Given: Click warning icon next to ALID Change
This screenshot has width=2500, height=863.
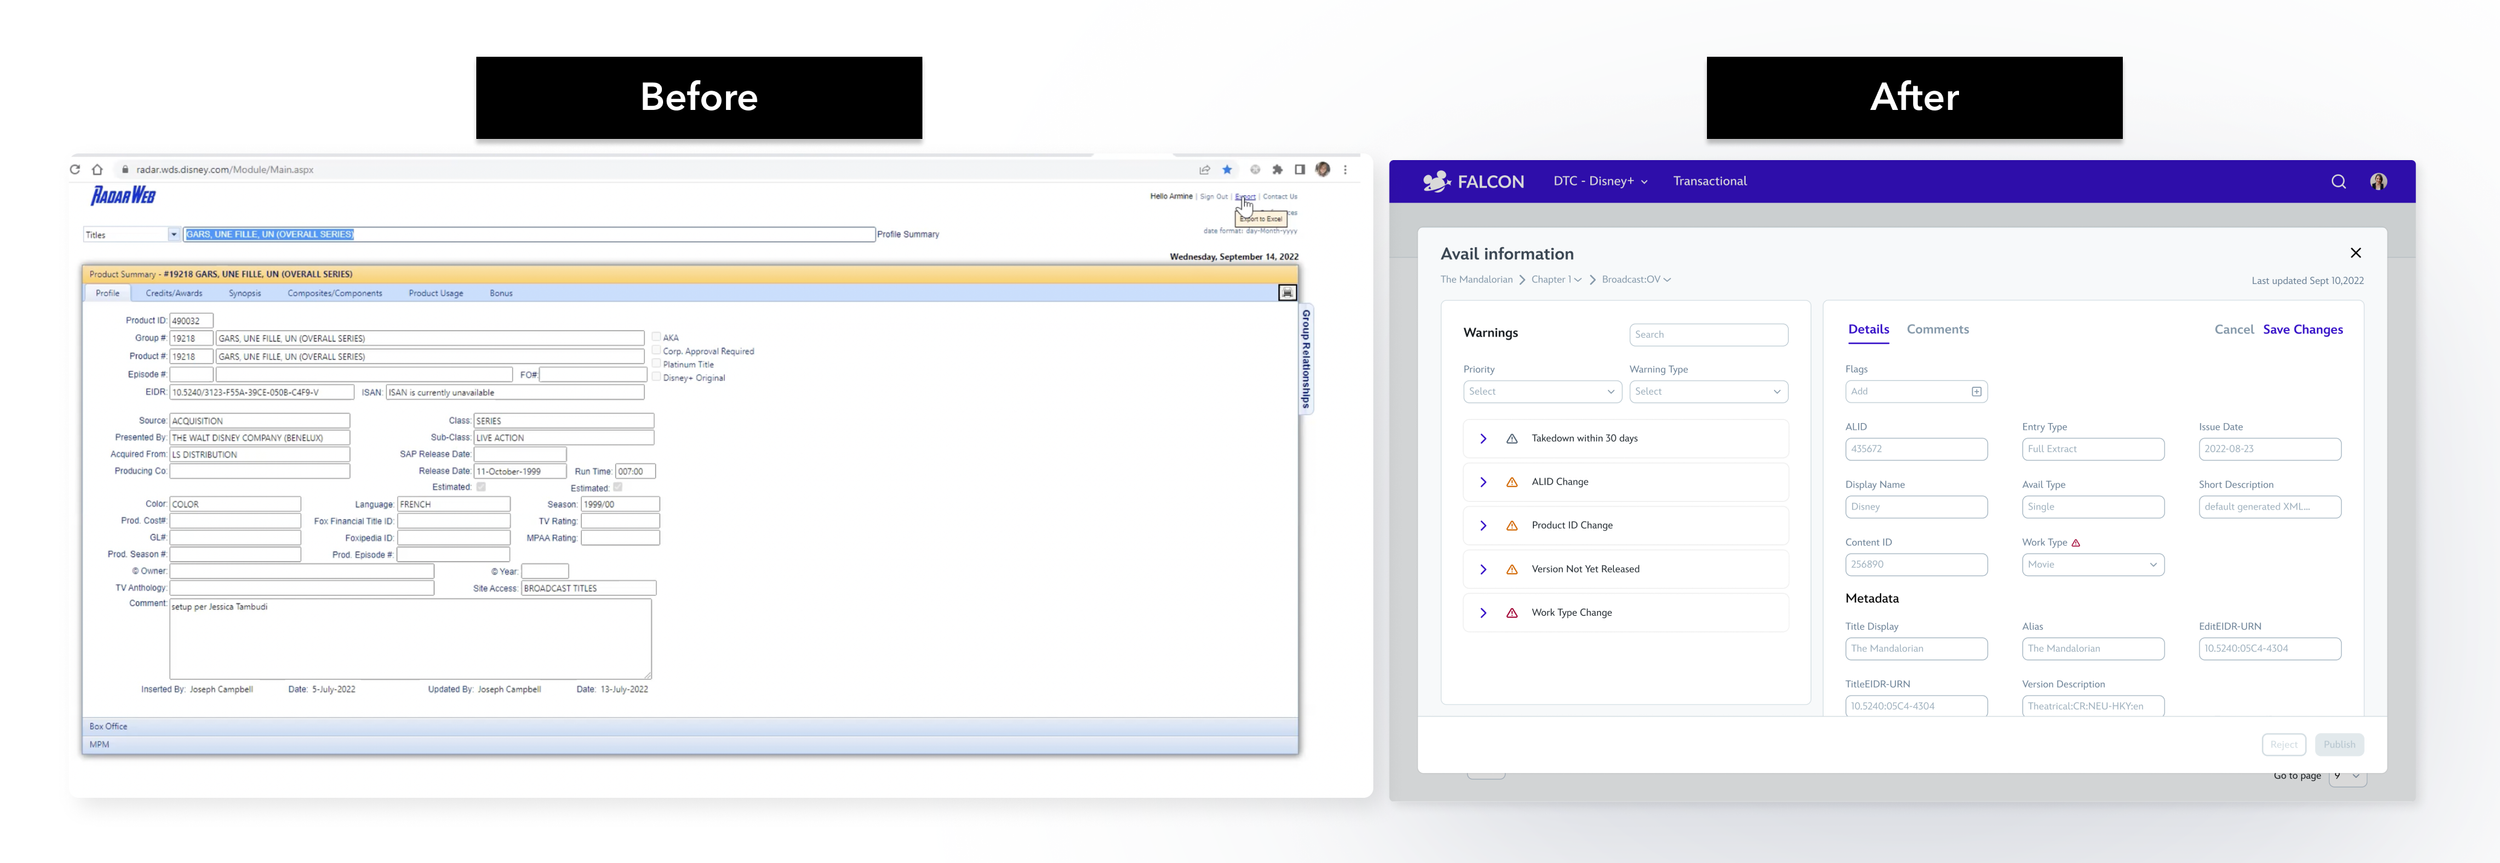Looking at the screenshot, I should click(1512, 482).
